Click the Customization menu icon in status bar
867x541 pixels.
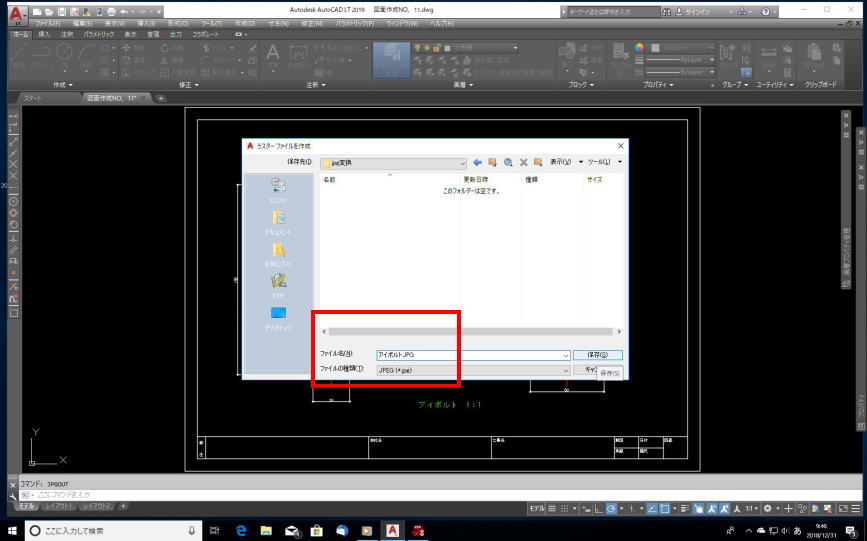click(x=855, y=508)
